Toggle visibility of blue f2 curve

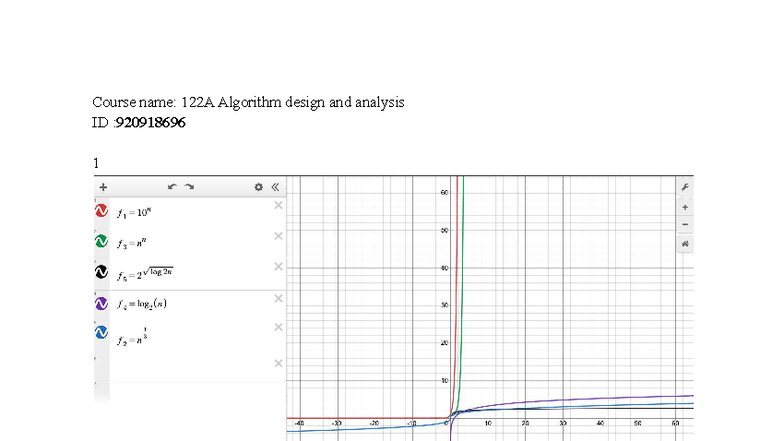click(x=102, y=332)
